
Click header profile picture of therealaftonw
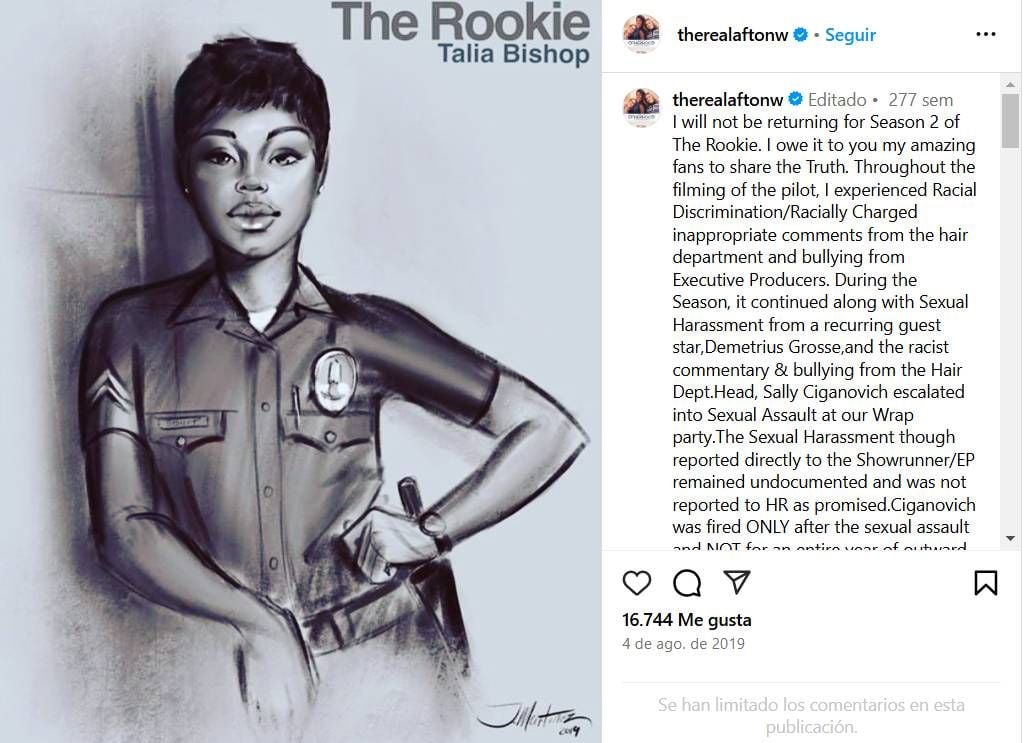coord(642,34)
